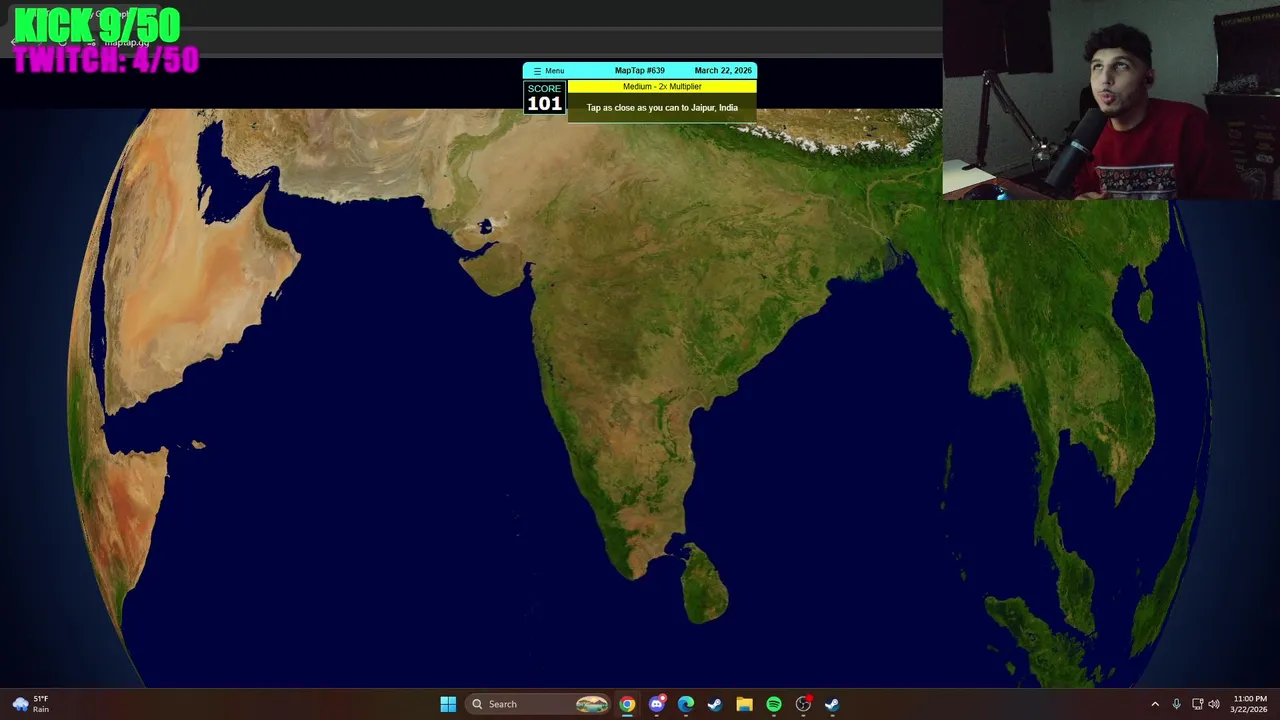This screenshot has width=1280, height=720.
Task: Open the clock showing 11:00 PM
Action: click(1249, 704)
